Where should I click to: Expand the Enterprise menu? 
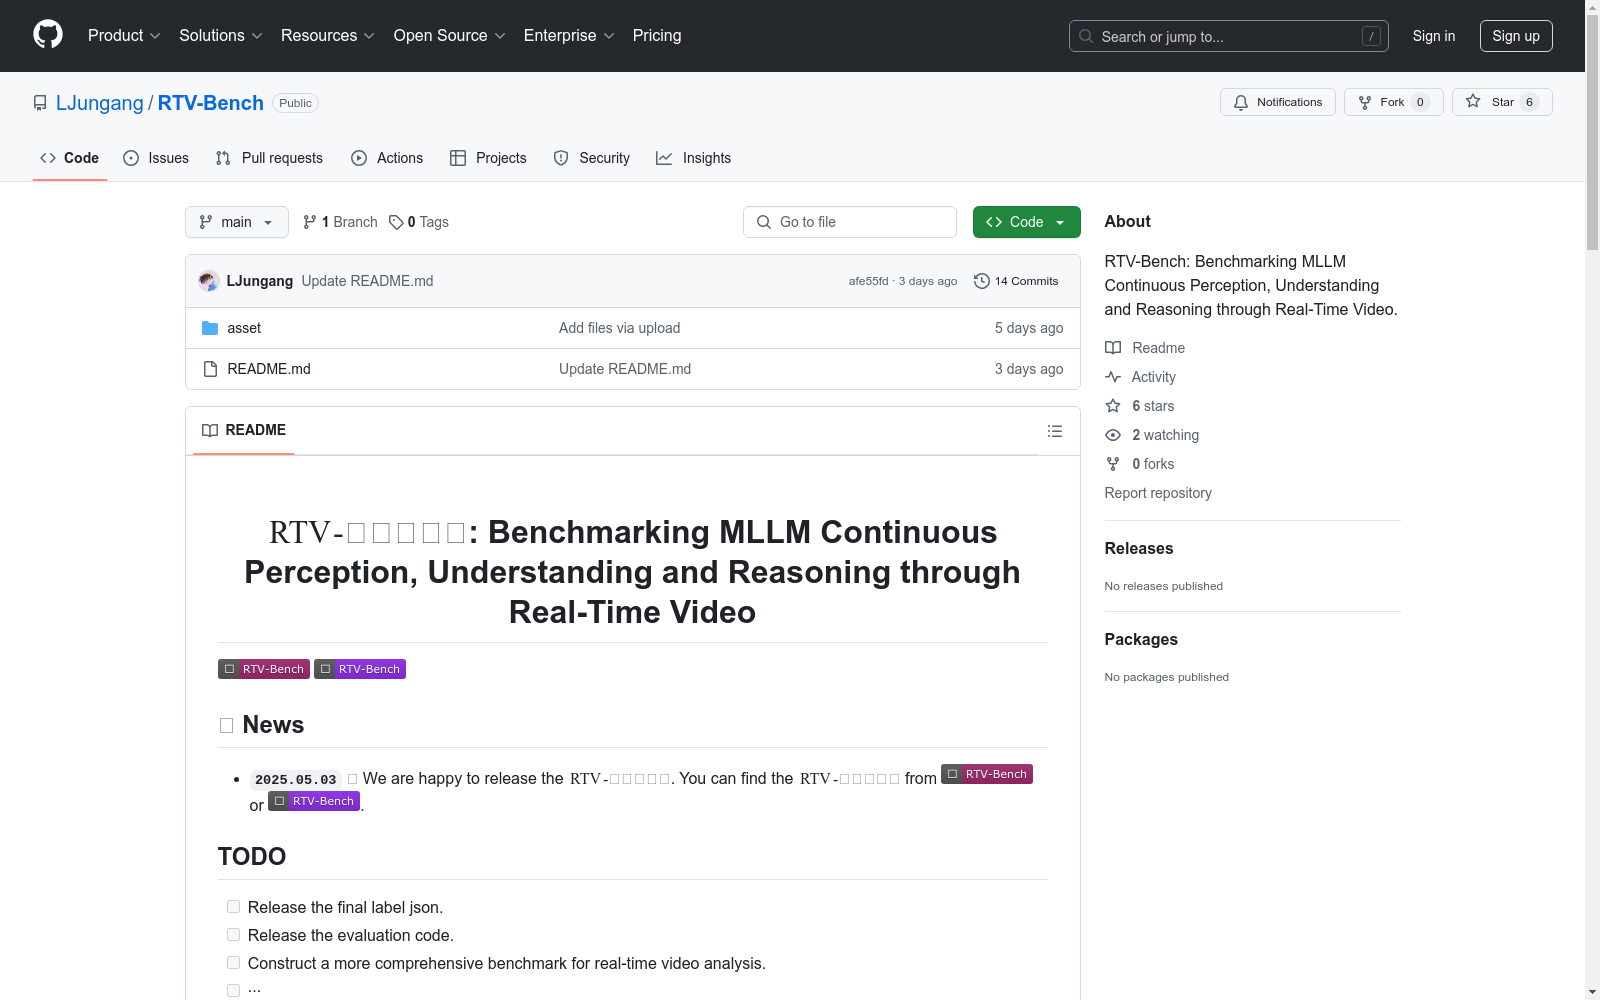568,36
